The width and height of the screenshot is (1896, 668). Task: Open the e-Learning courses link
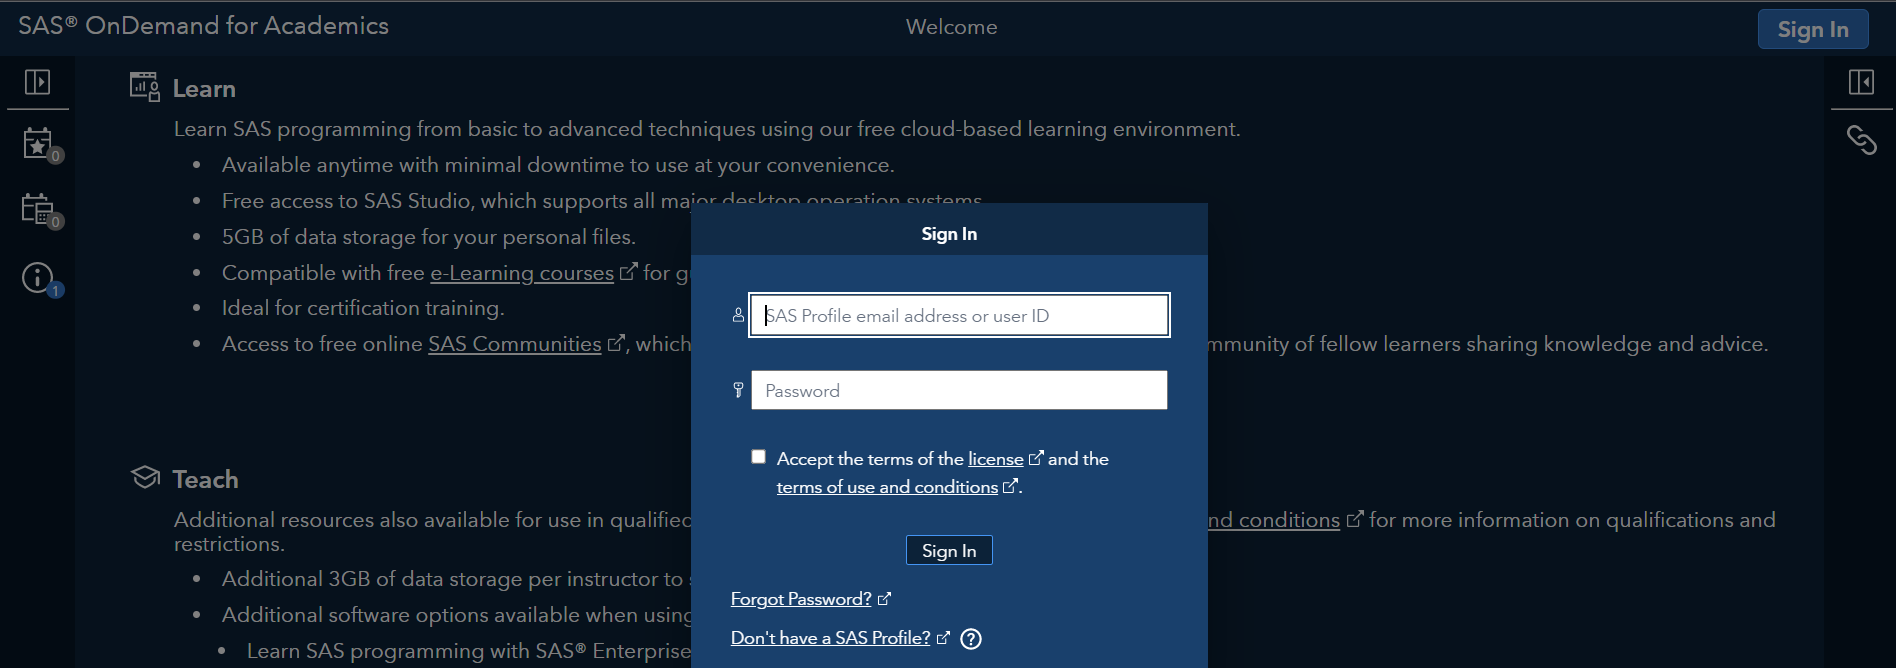pos(522,273)
